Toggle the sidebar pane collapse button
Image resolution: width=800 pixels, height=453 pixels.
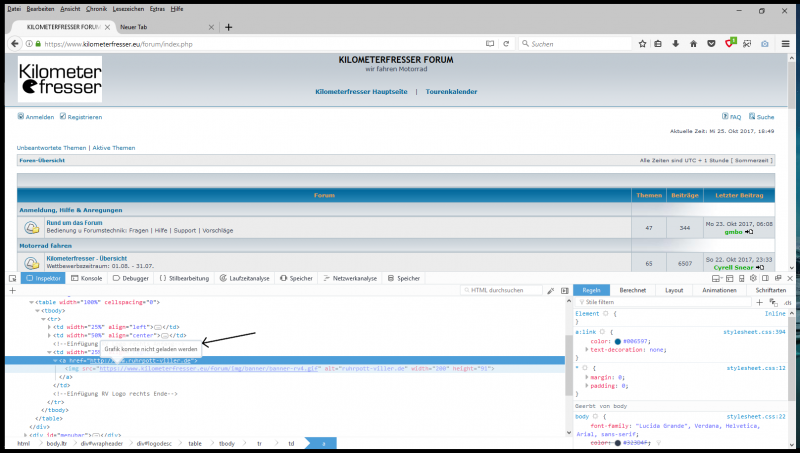pos(564,290)
